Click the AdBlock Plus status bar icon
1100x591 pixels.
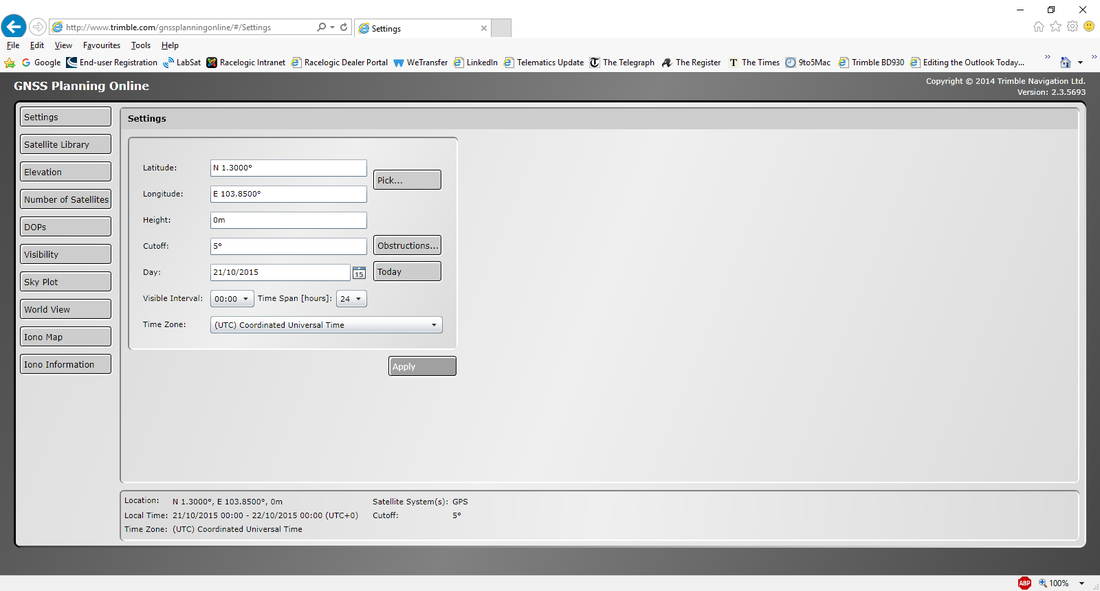1024,583
